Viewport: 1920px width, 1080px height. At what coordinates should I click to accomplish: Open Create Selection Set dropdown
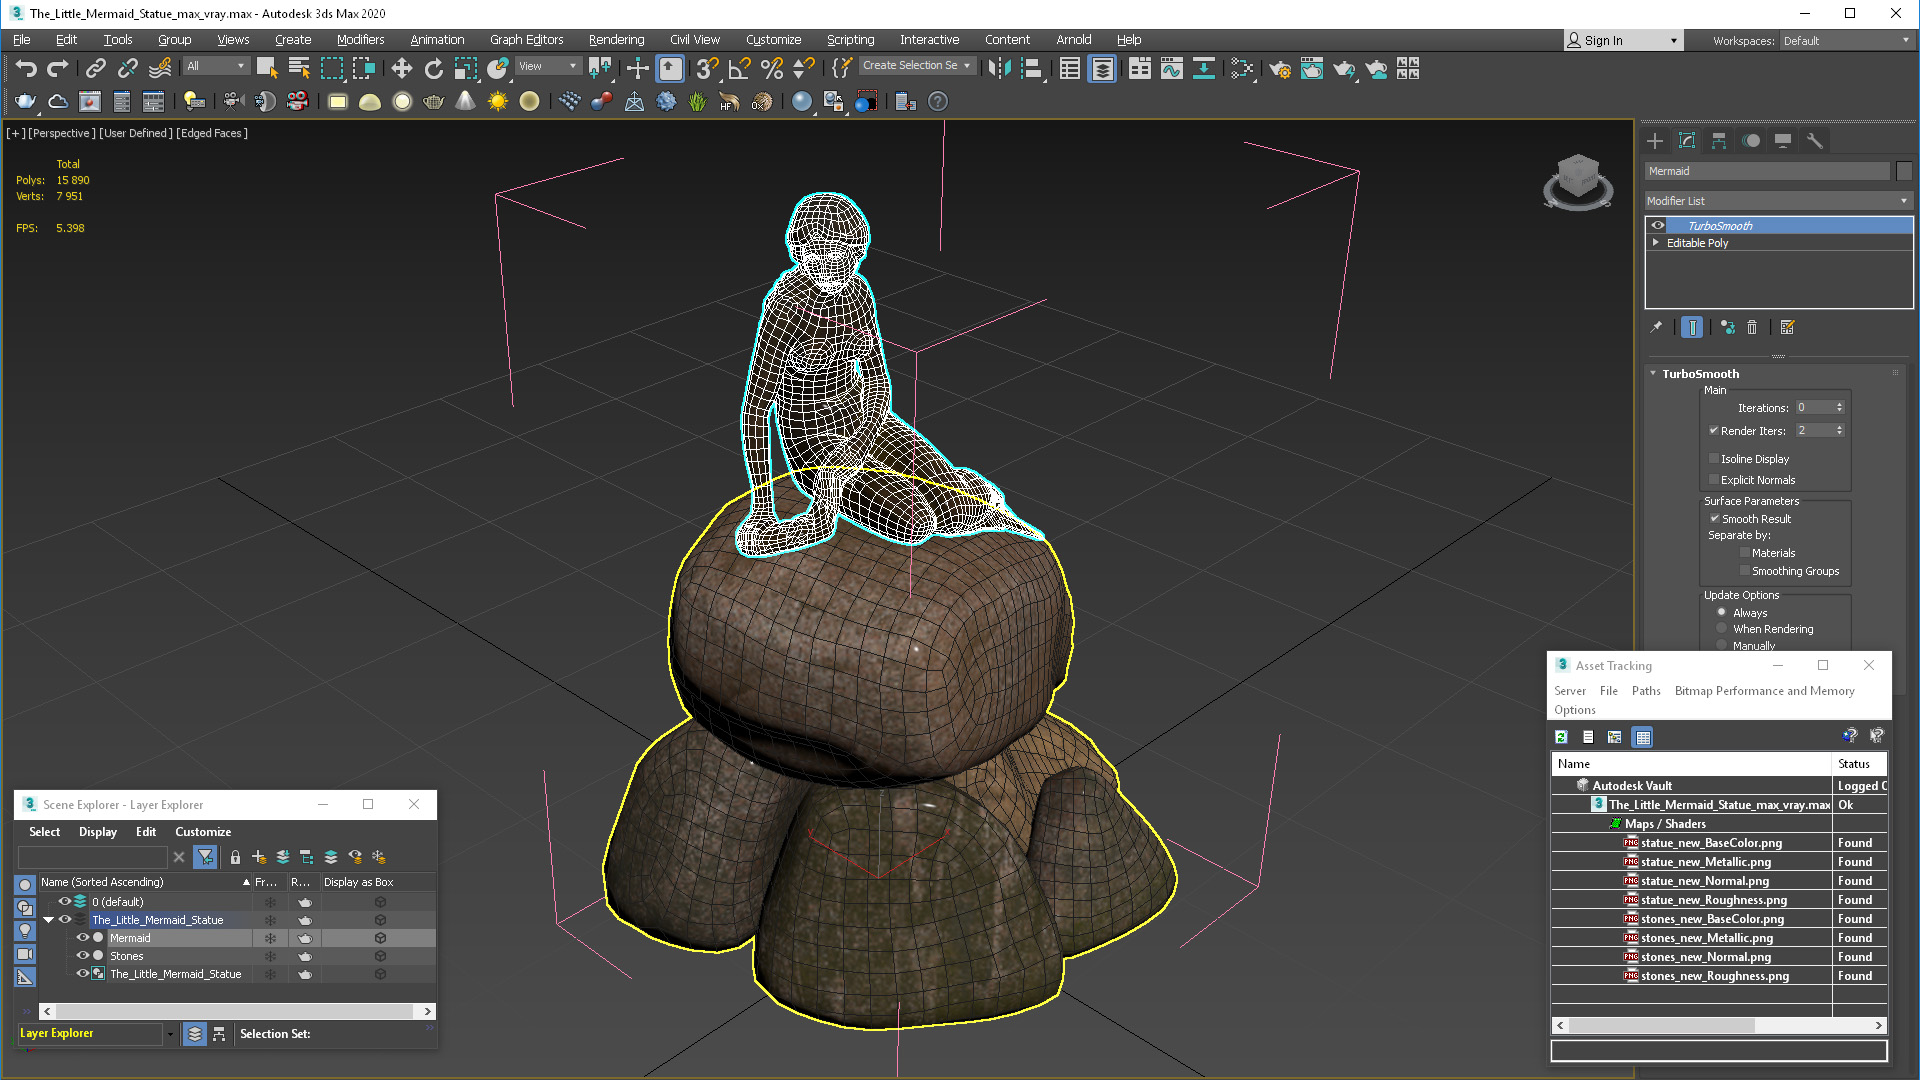pos(917,66)
